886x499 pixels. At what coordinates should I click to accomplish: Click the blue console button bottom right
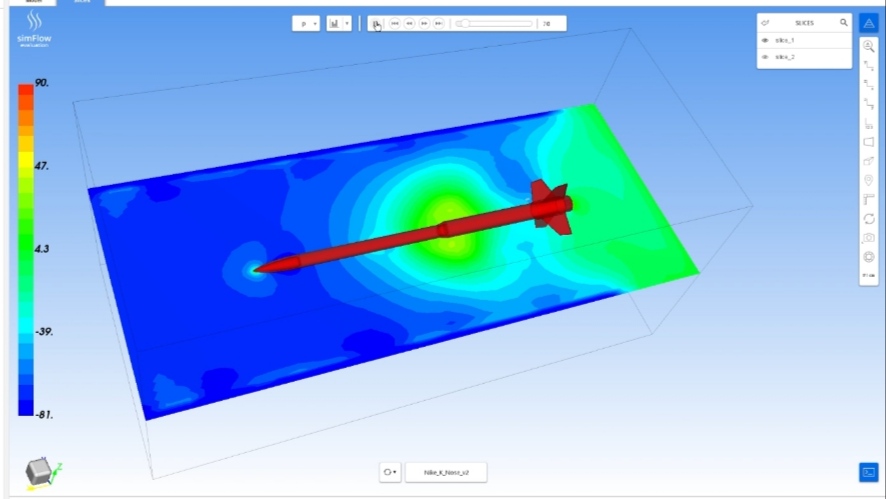coord(868,472)
